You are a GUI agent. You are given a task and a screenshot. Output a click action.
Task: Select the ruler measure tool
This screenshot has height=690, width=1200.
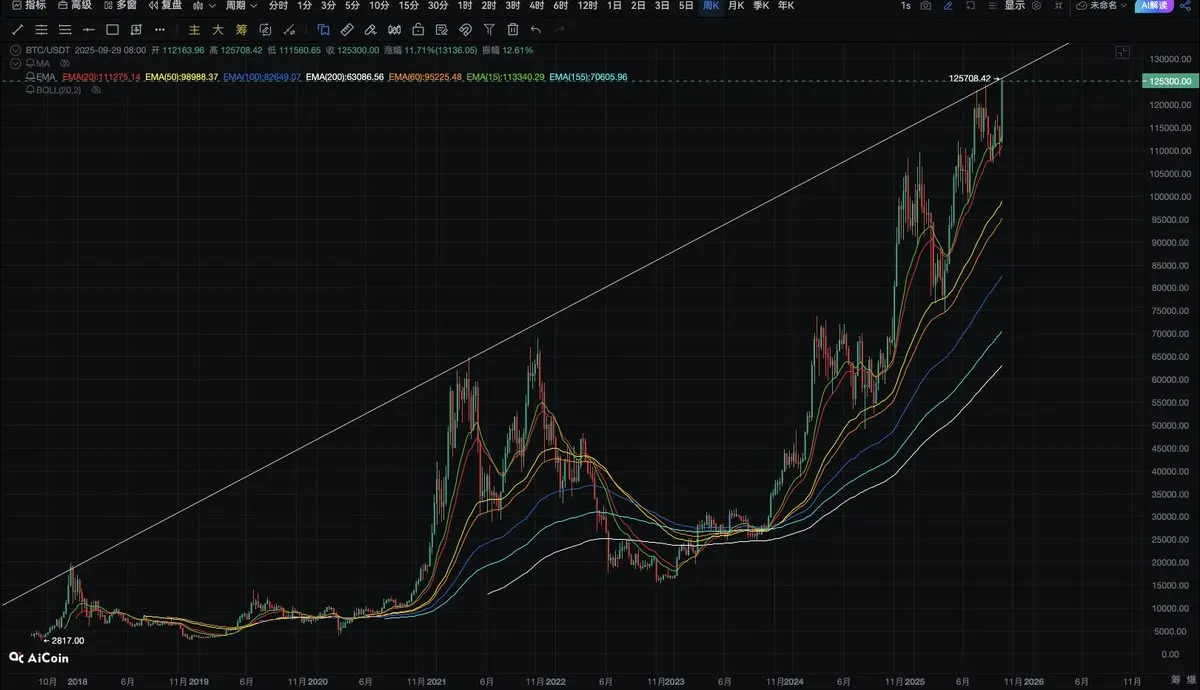click(347, 30)
